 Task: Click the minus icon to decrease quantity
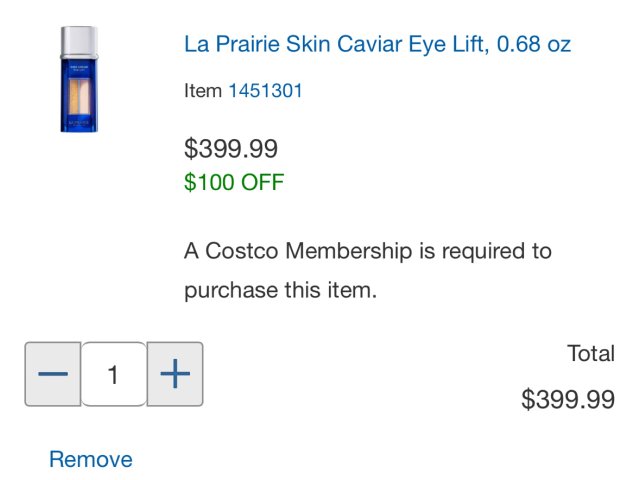tap(52, 374)
